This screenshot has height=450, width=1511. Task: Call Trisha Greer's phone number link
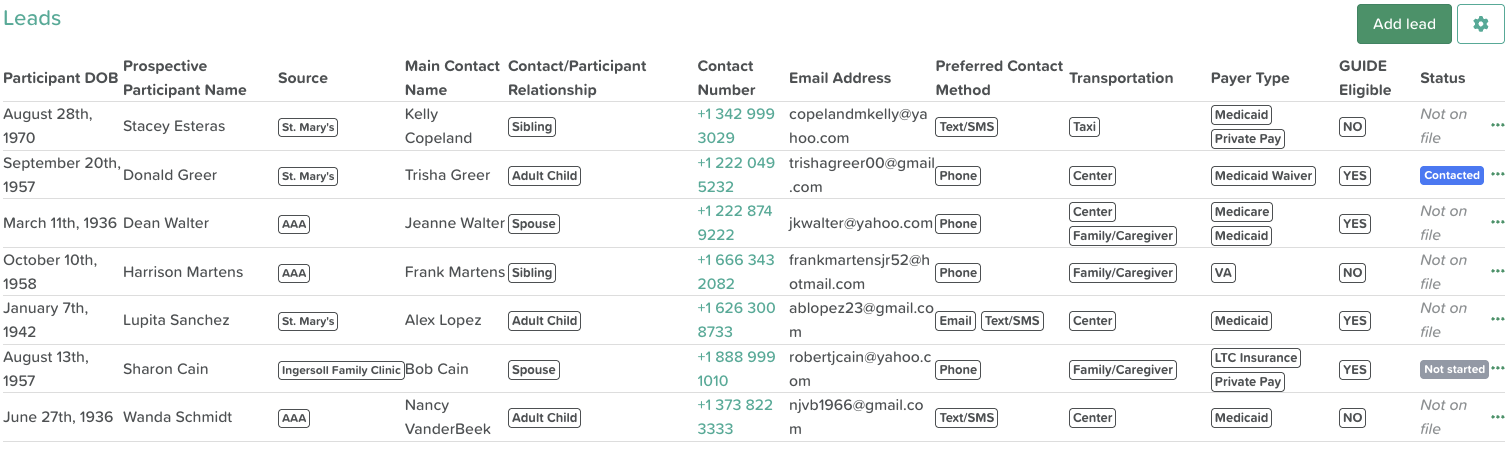pos(736,175)
